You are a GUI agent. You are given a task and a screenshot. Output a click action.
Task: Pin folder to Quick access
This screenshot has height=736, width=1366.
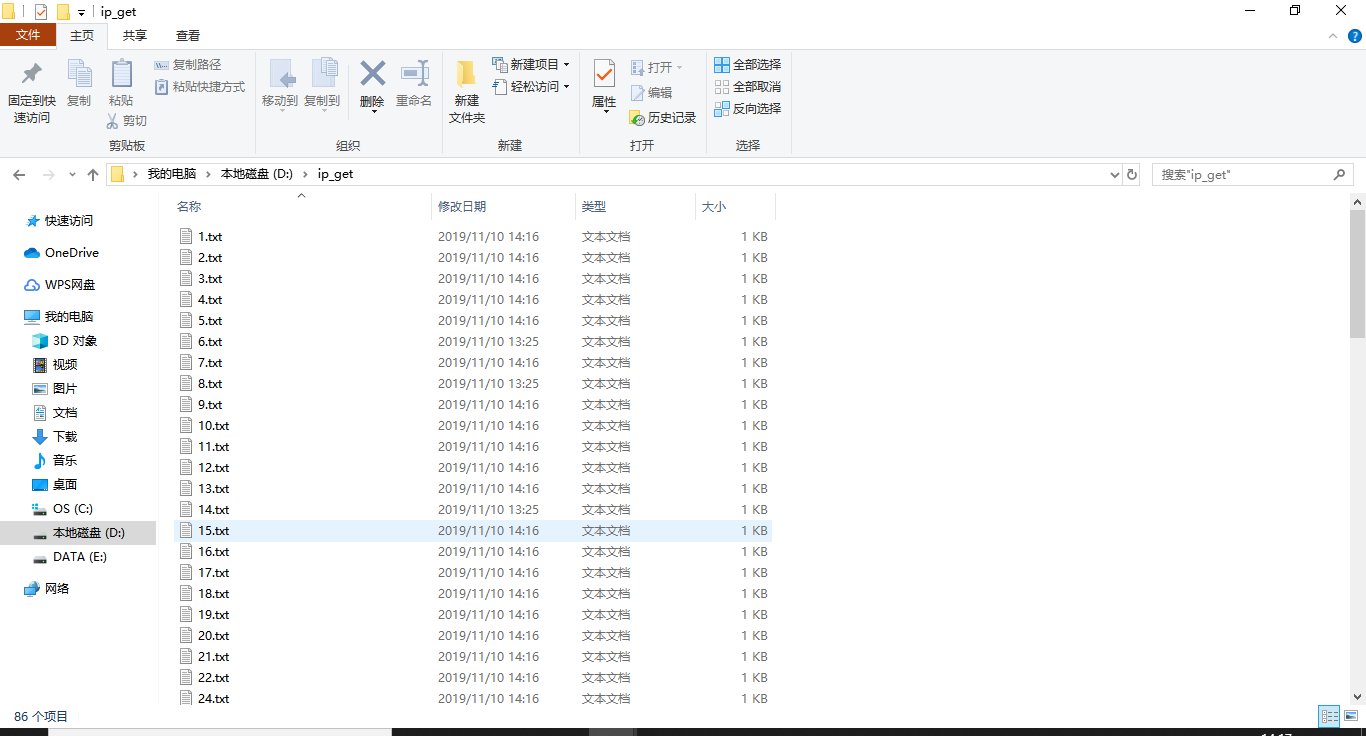point(31,92)
